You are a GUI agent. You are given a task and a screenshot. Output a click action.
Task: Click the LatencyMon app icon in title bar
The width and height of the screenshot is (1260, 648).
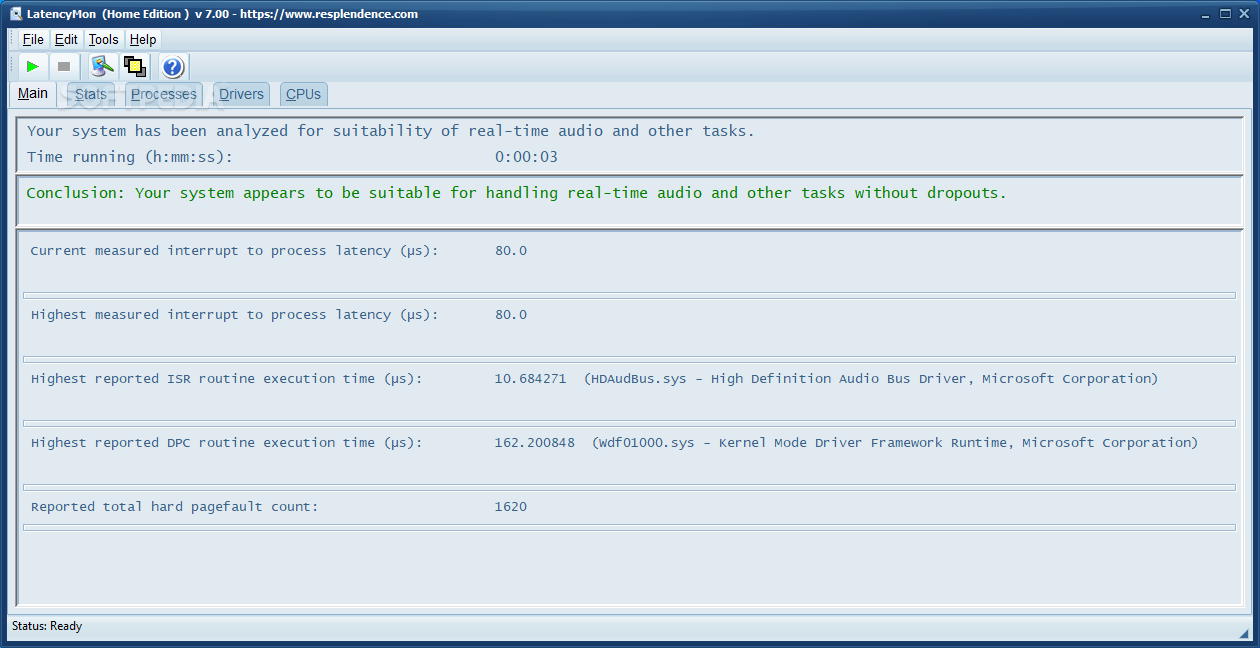click(16, 14)
